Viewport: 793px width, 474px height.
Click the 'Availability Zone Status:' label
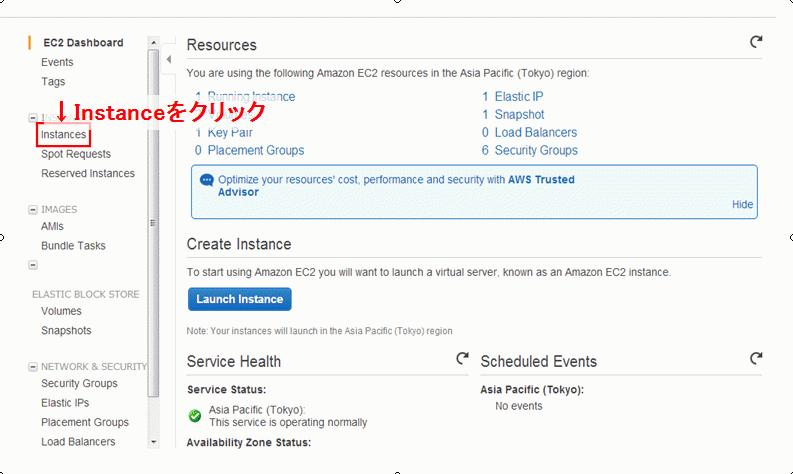(249, 443)
